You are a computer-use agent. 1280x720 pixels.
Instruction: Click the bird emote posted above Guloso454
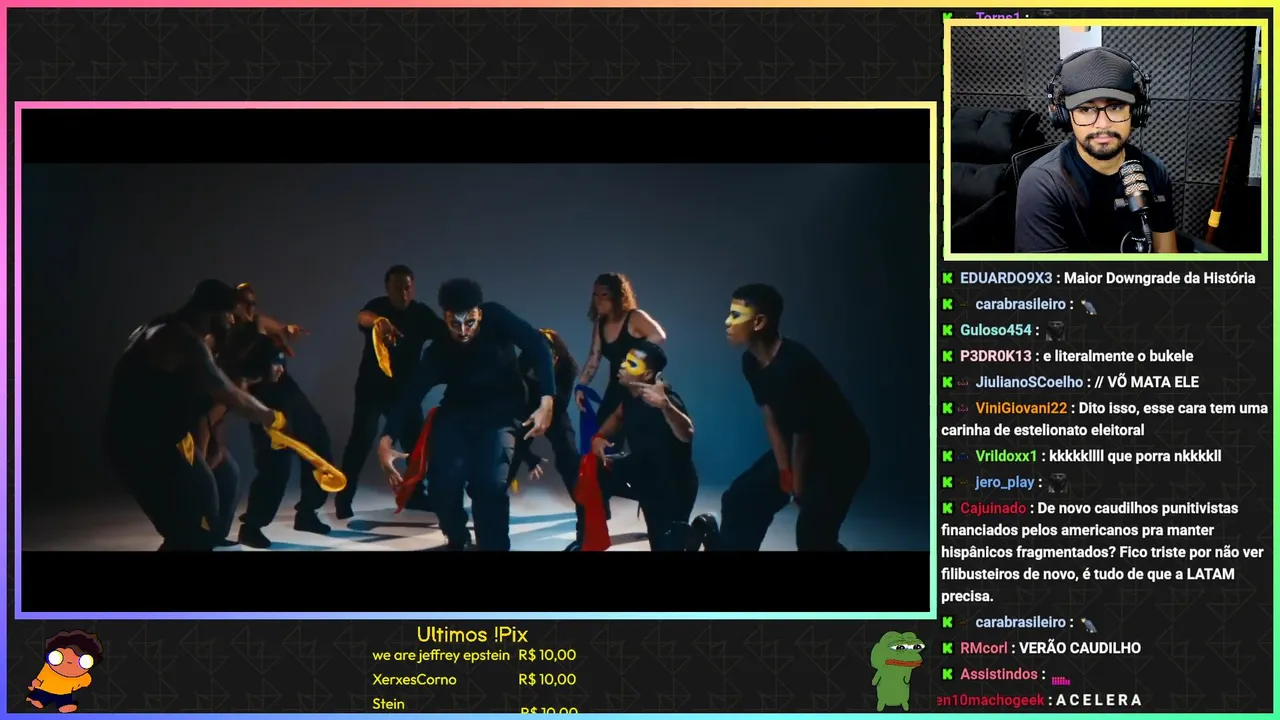coord(1089,306)
